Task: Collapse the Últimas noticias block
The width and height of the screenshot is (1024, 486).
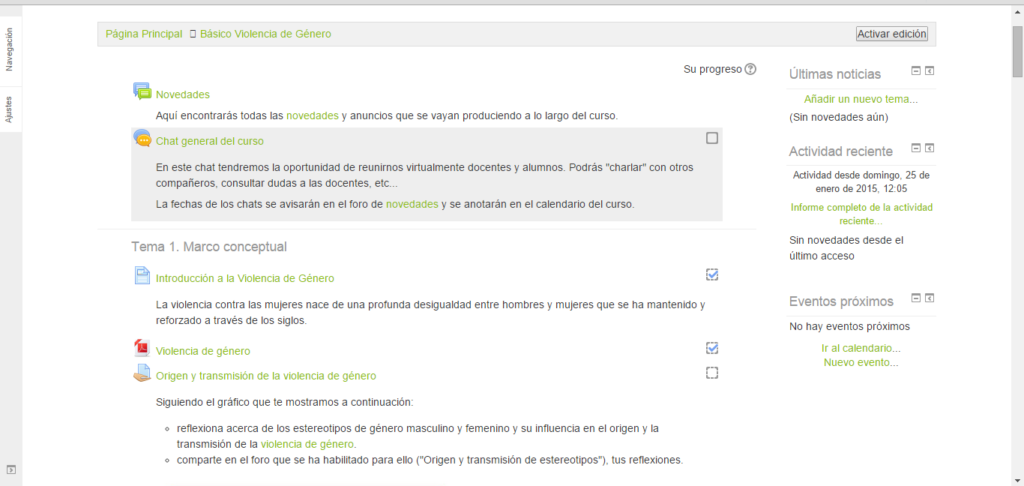Action: click(x=915, y=71)
